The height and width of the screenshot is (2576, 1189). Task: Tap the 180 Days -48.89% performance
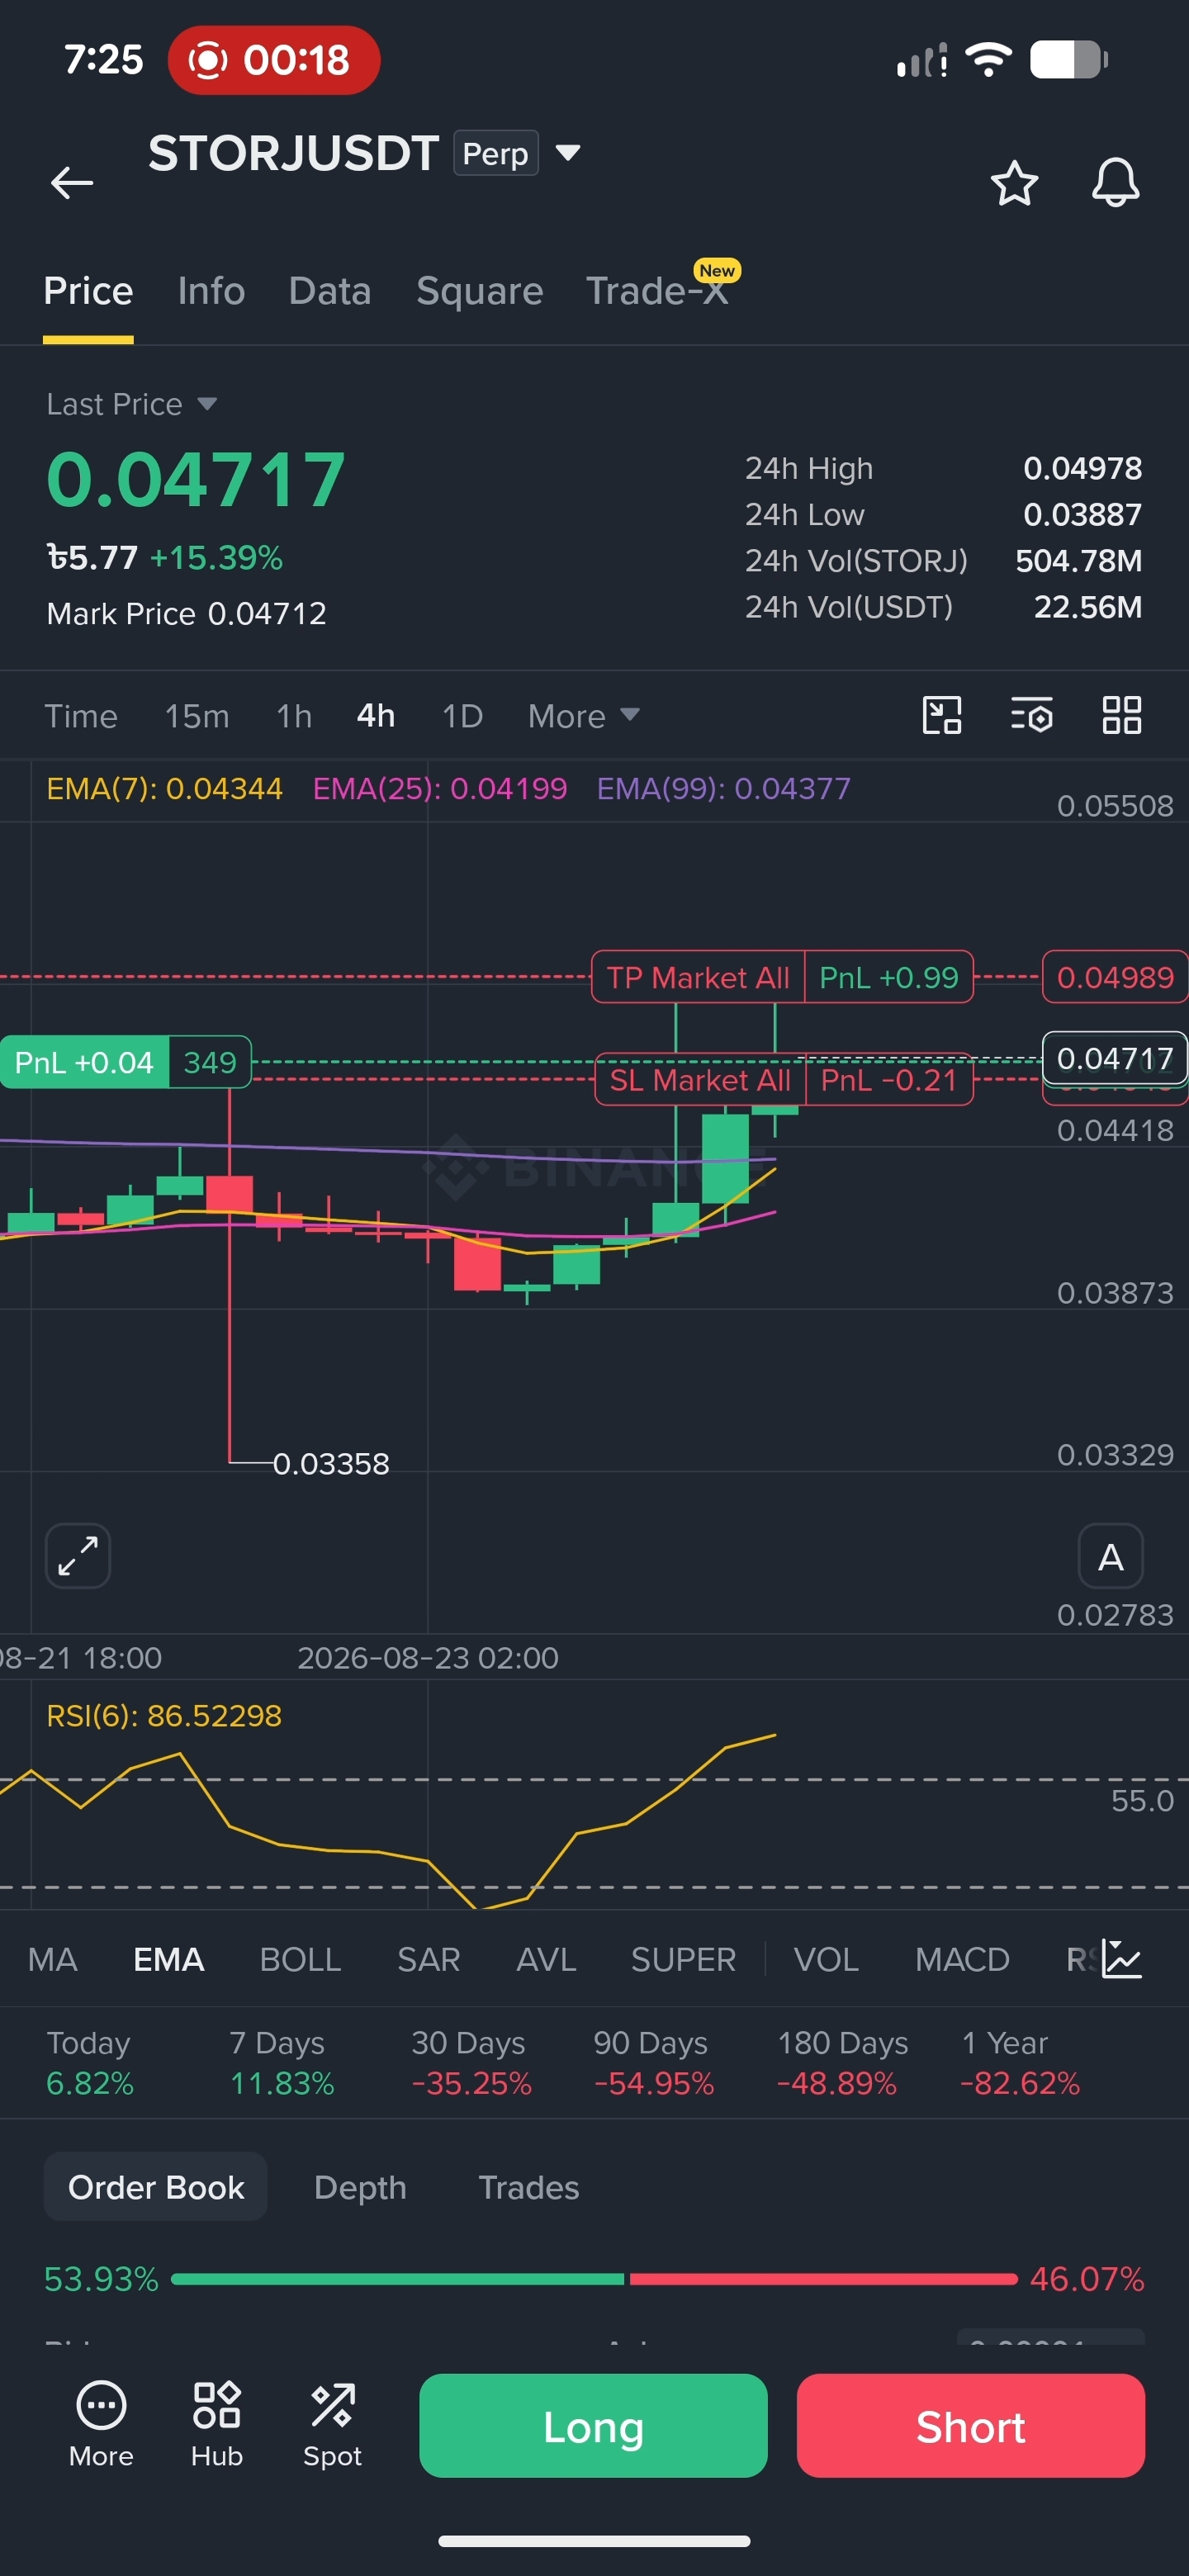pos(842,2062)
